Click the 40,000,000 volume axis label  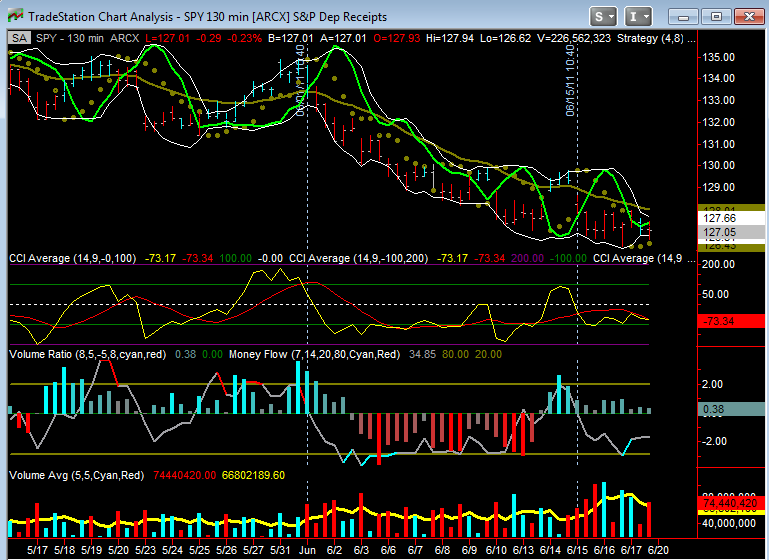[x=729, y=523]
